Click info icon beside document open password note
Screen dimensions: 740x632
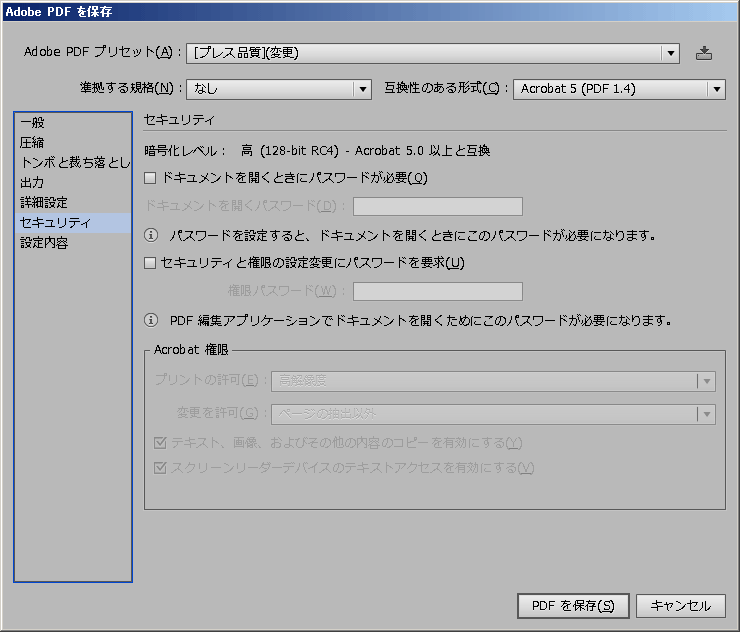152,236
